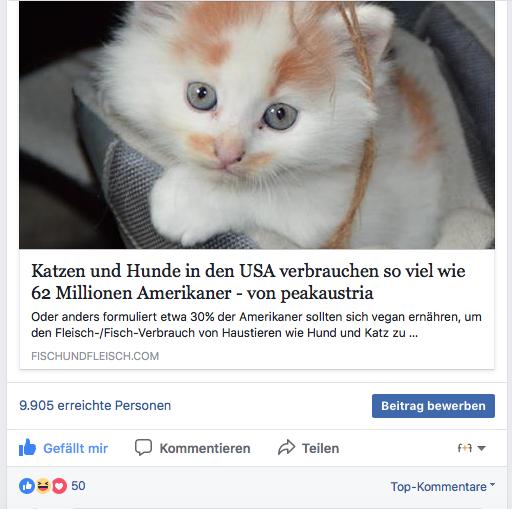
Task: Open the Katzen und Hunde headline link
Action: click(x=248, y=282)
